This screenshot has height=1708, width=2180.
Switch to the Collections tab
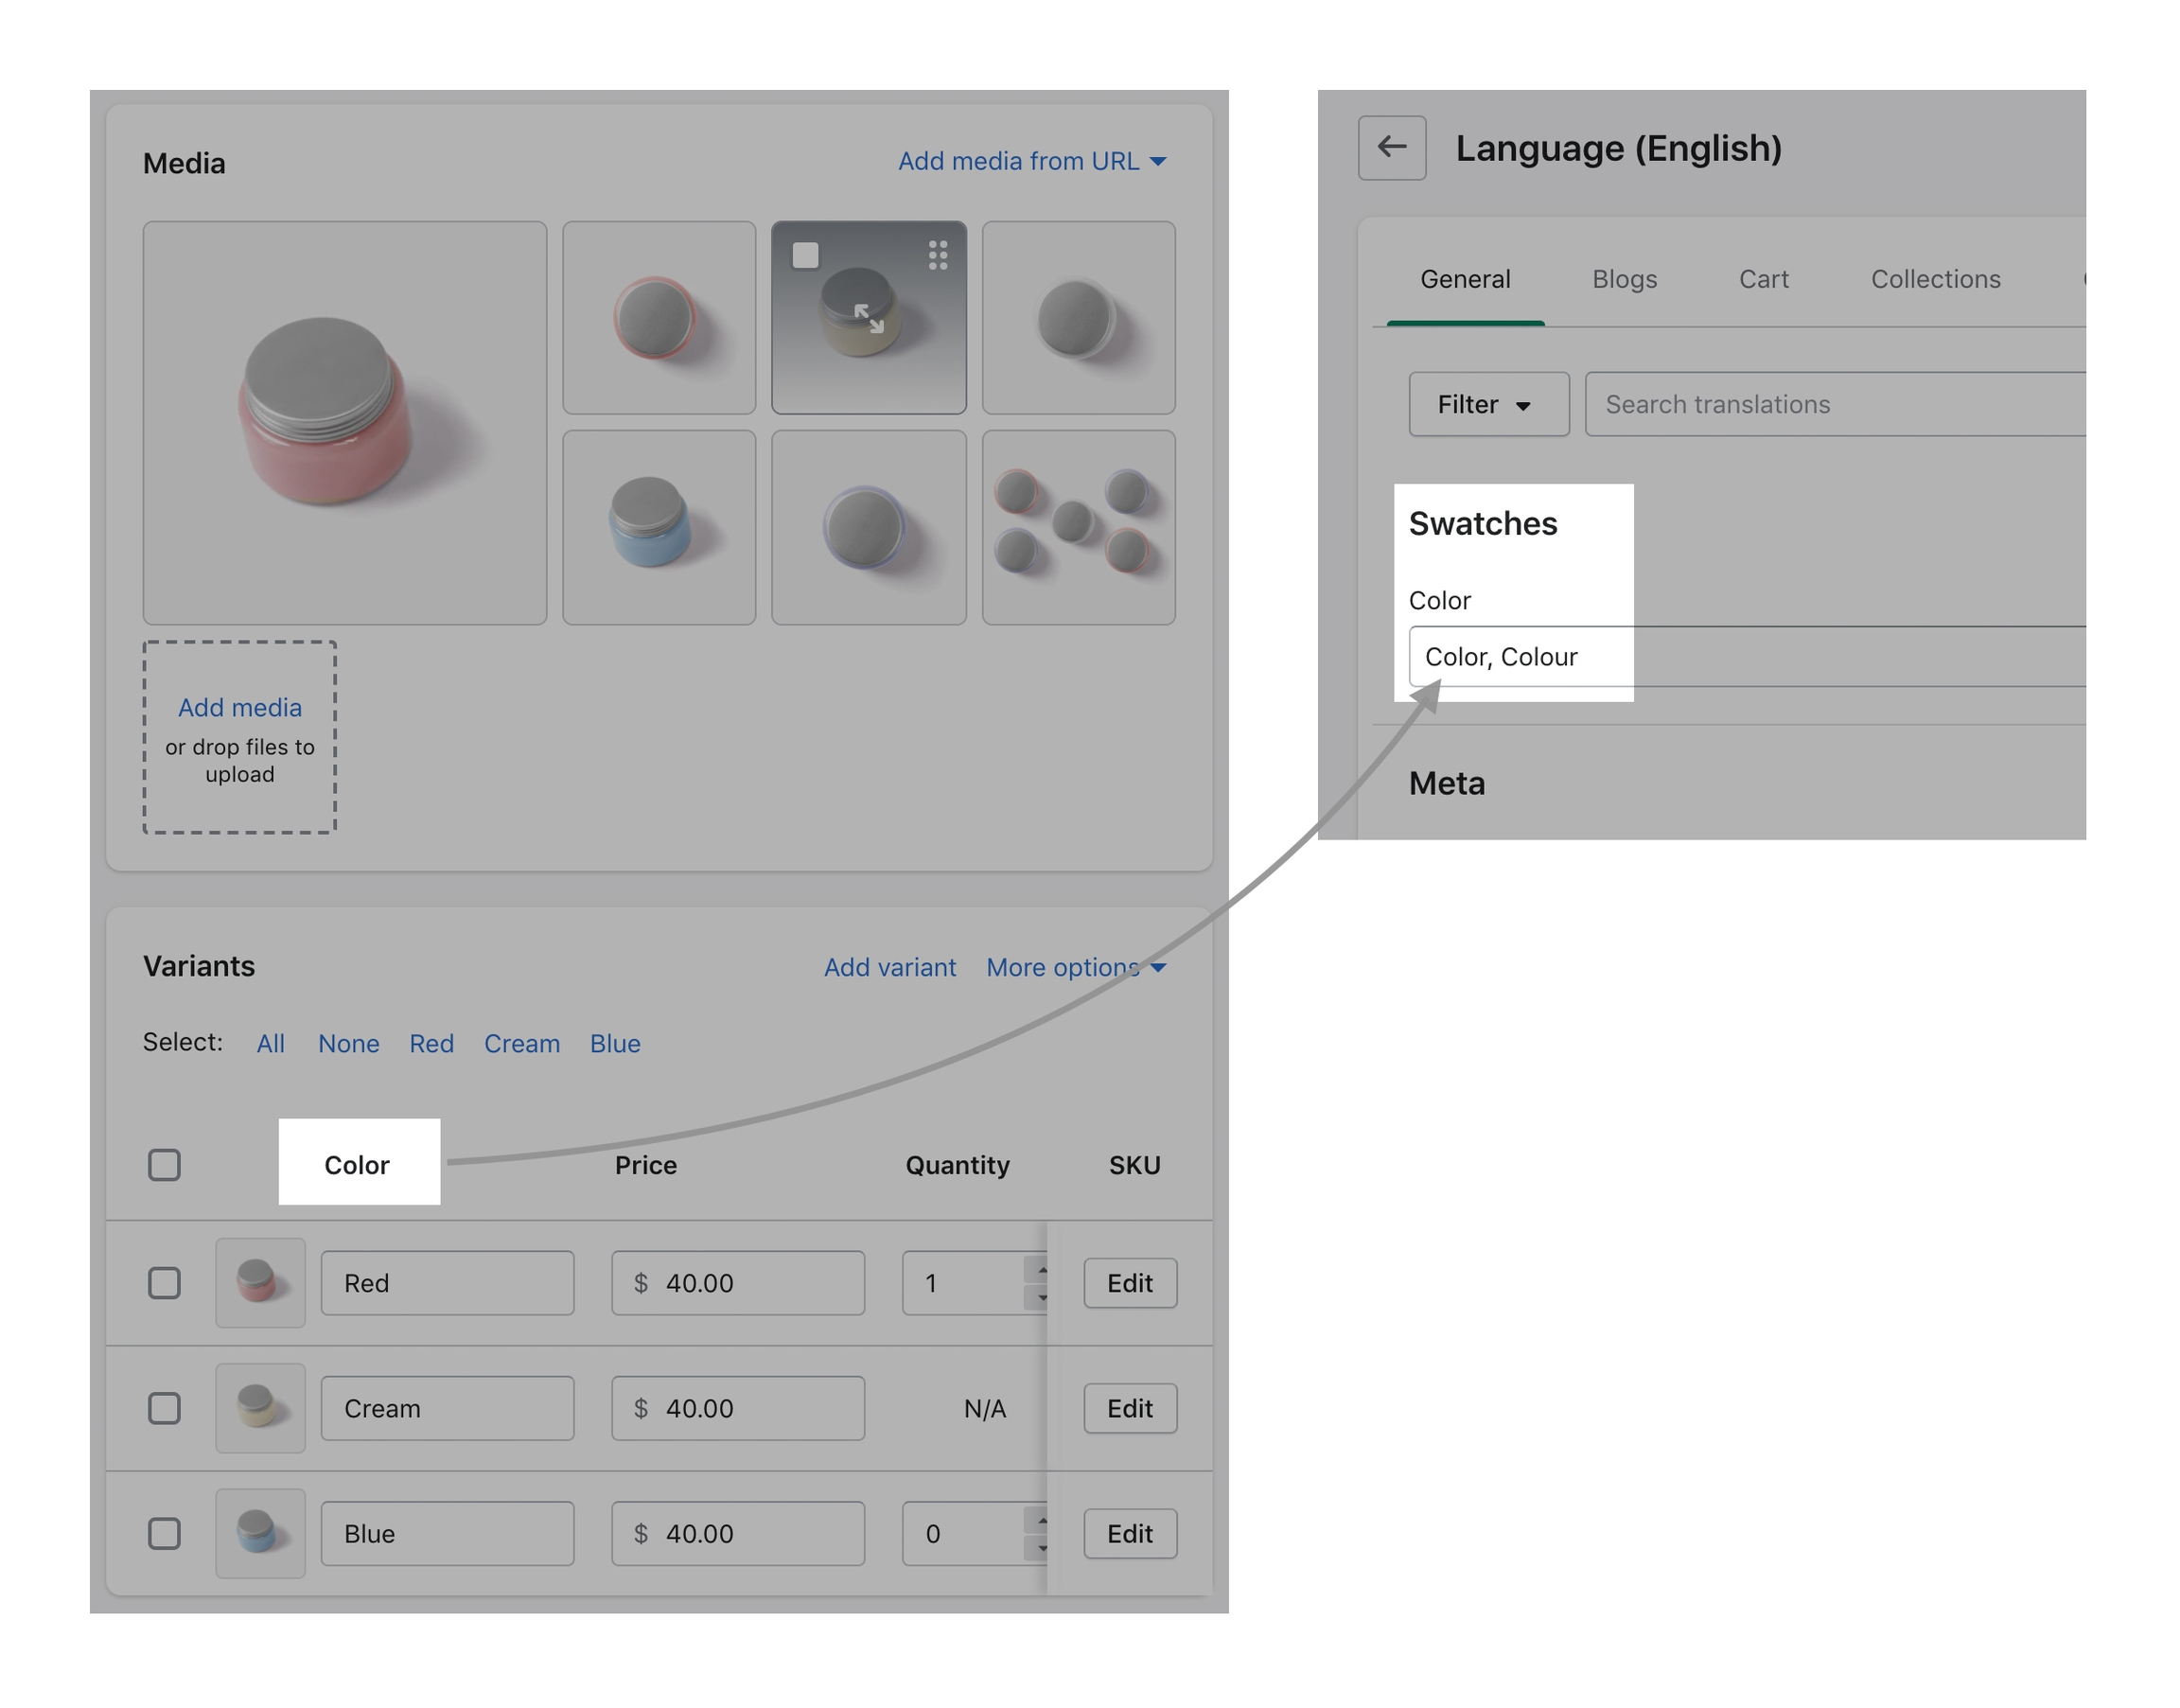(x=1935, y=279)
